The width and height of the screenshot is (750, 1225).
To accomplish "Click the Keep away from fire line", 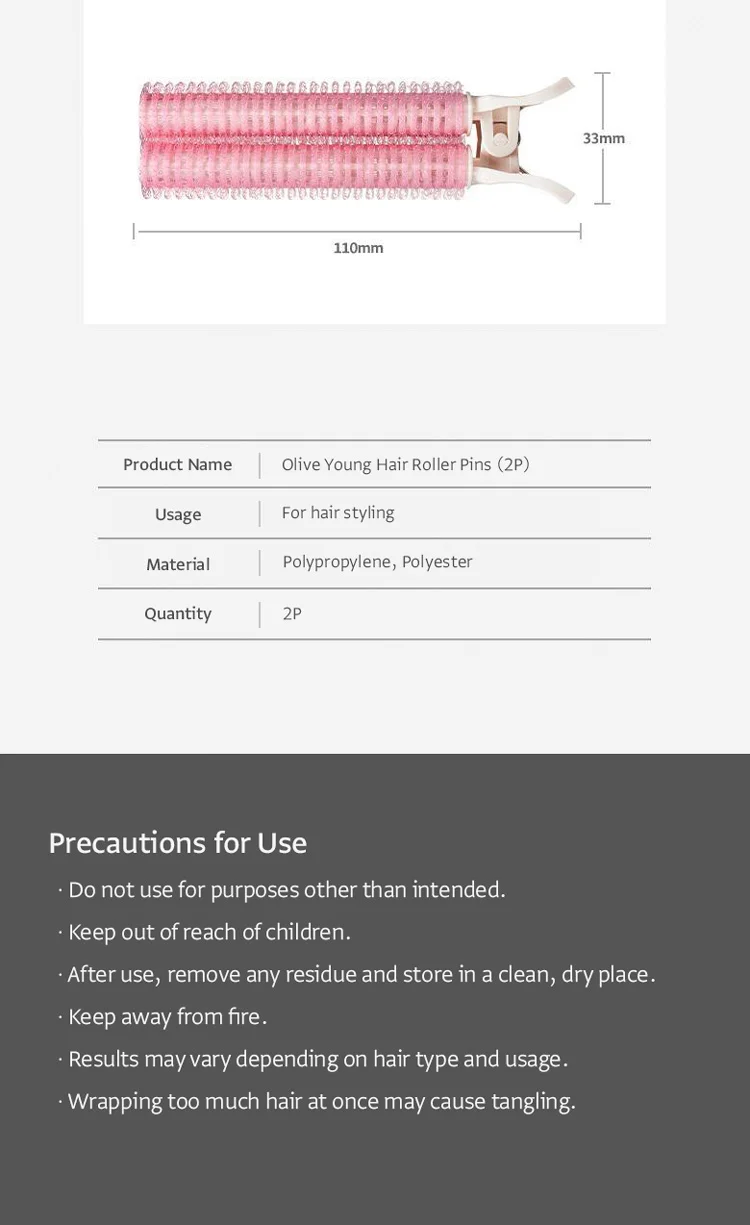I will (162, 1017).
